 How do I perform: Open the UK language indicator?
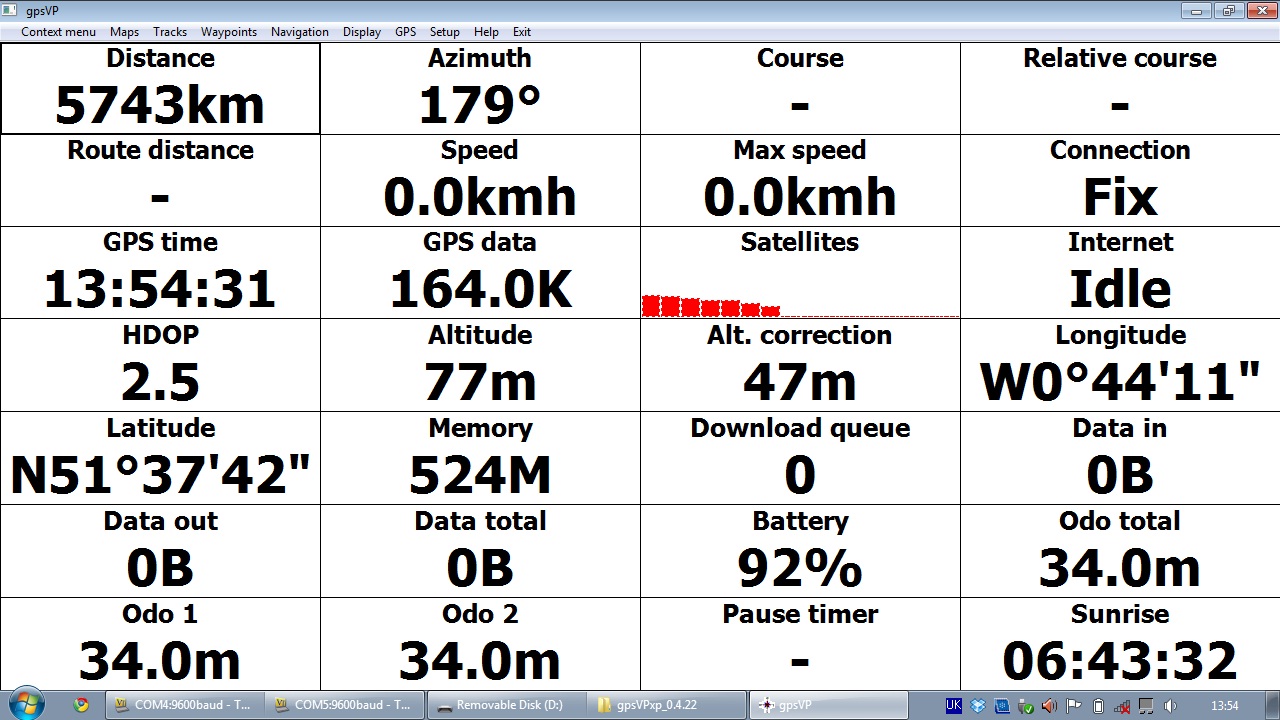pyautogui.click(x=953, y=706)
